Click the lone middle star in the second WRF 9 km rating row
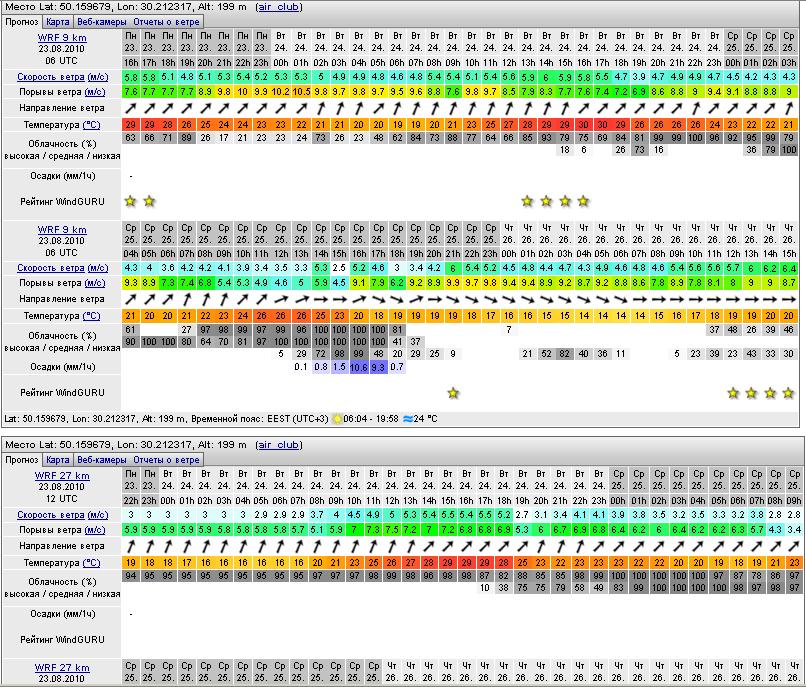Viewport: 806px width, 687px height. tap(453, 393)
